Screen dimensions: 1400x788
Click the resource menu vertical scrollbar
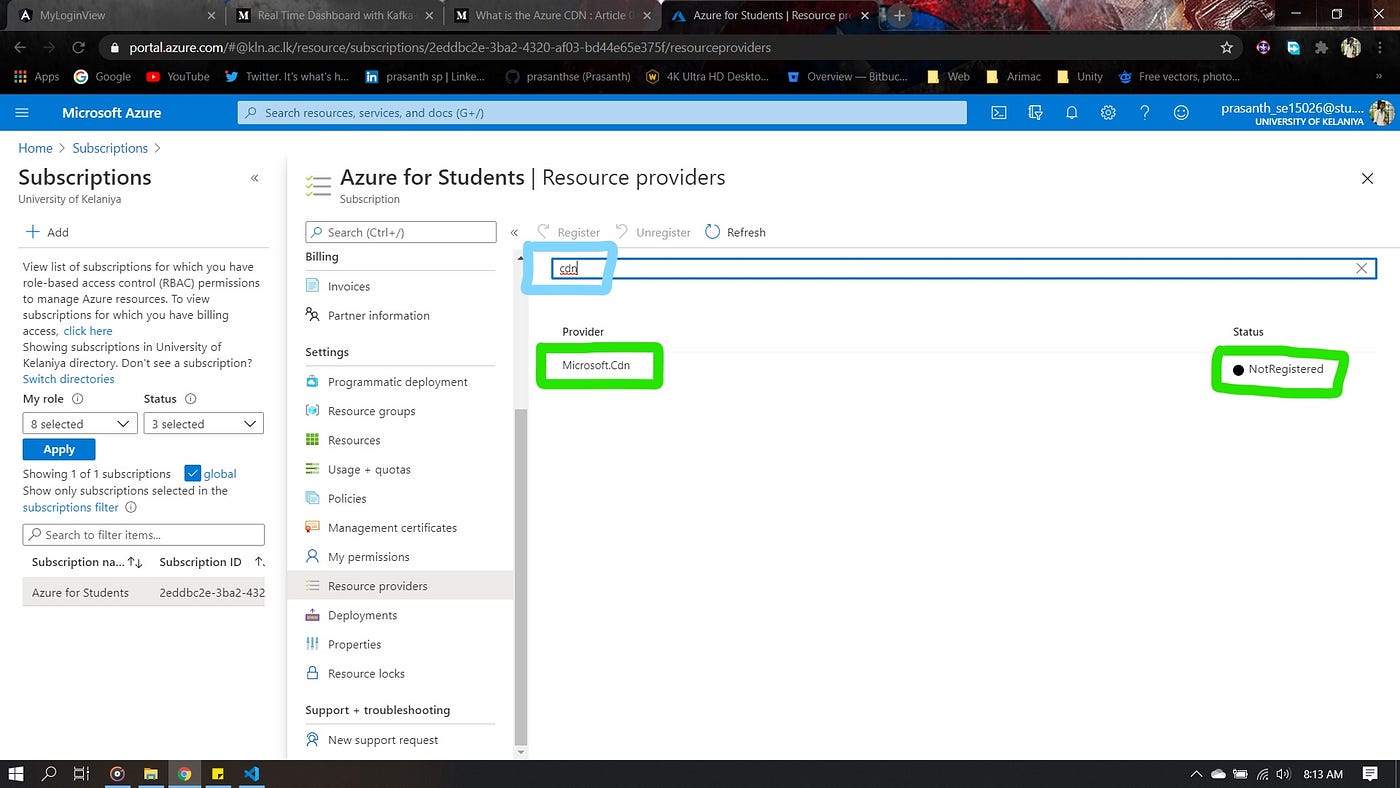pyautogui.click(x=520, y=577)
